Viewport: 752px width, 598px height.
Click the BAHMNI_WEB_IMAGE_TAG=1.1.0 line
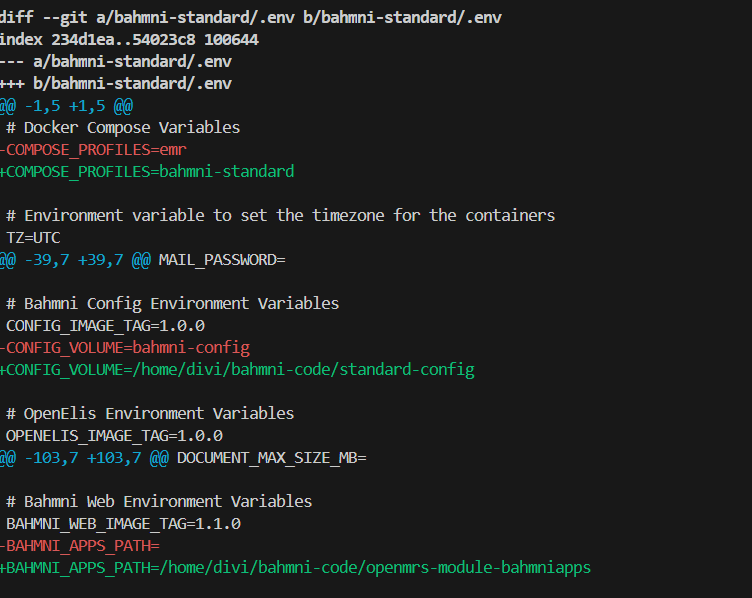(x=123, y=523)
